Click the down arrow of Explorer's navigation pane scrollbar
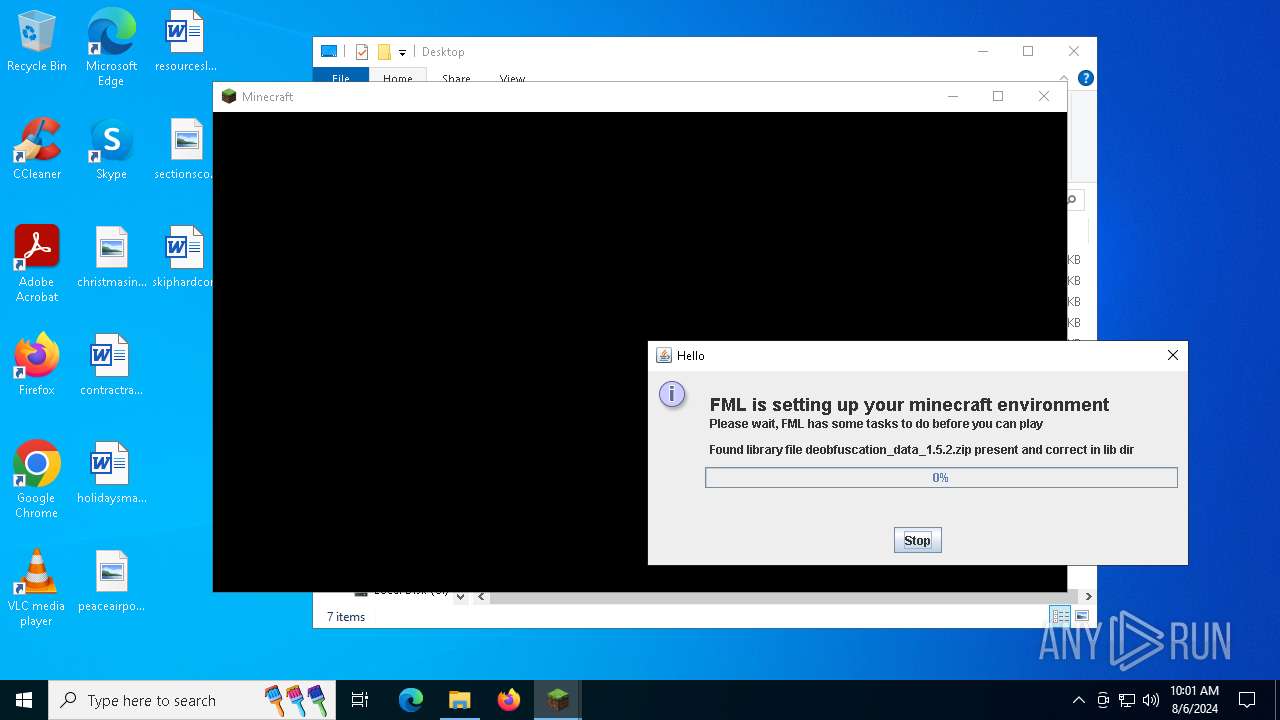 [x=460, y=597]
